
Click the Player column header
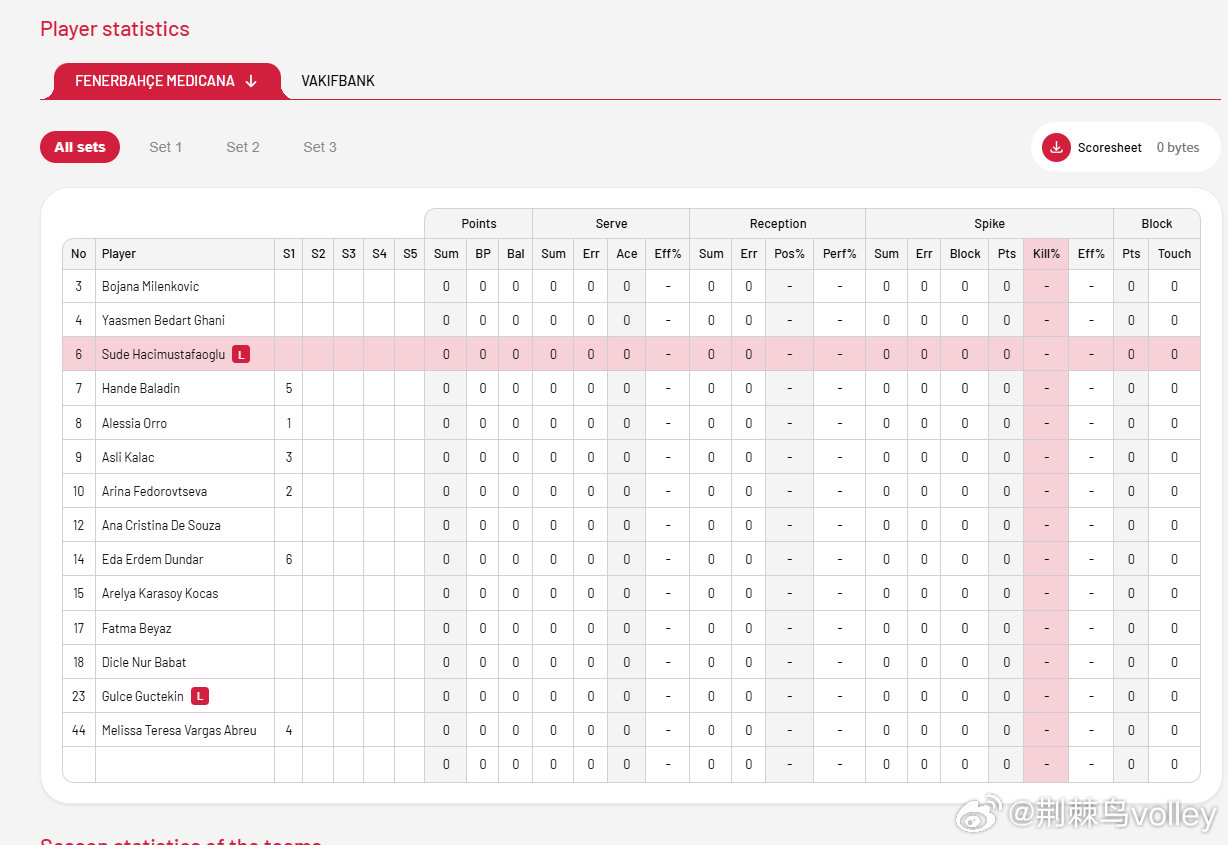click(185, 254)
